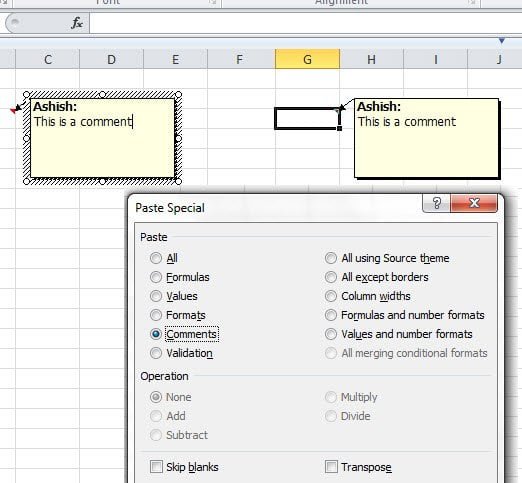Screen dimensions: 522x483
Task: Click the comment text being edited
Action: [x=83, y=122]
